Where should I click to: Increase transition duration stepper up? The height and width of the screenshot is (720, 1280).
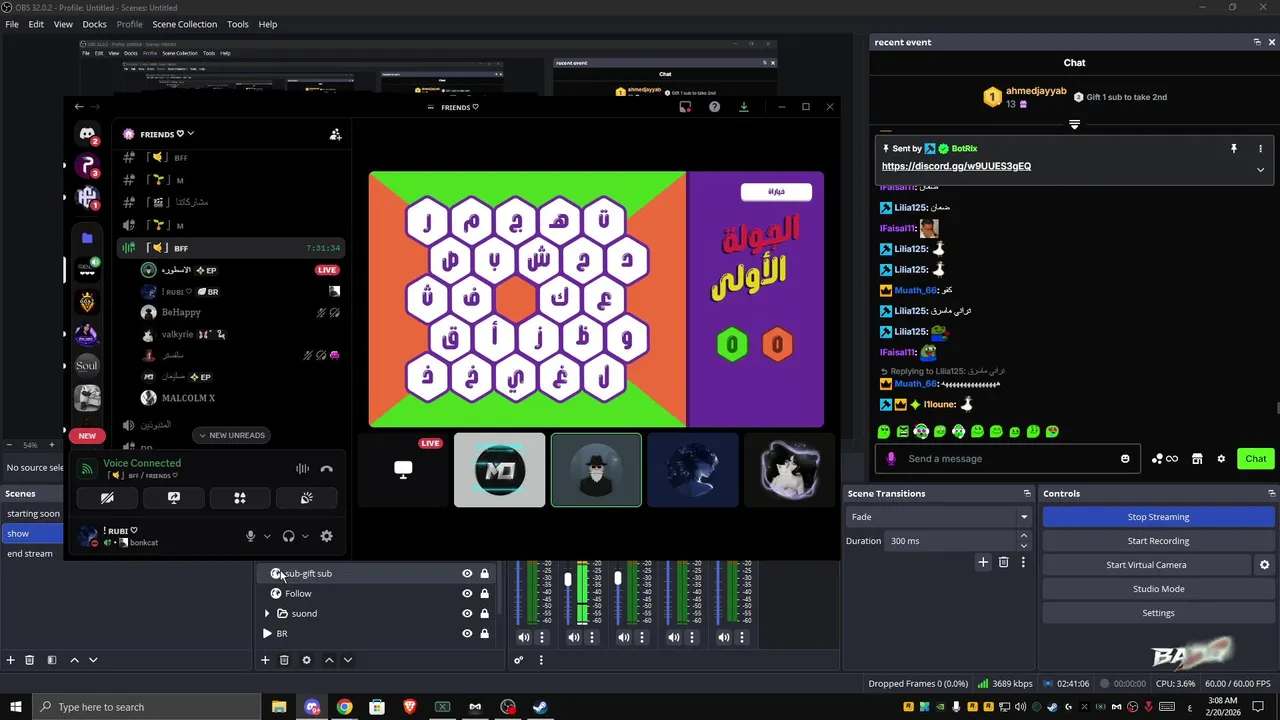[1023, 536]
